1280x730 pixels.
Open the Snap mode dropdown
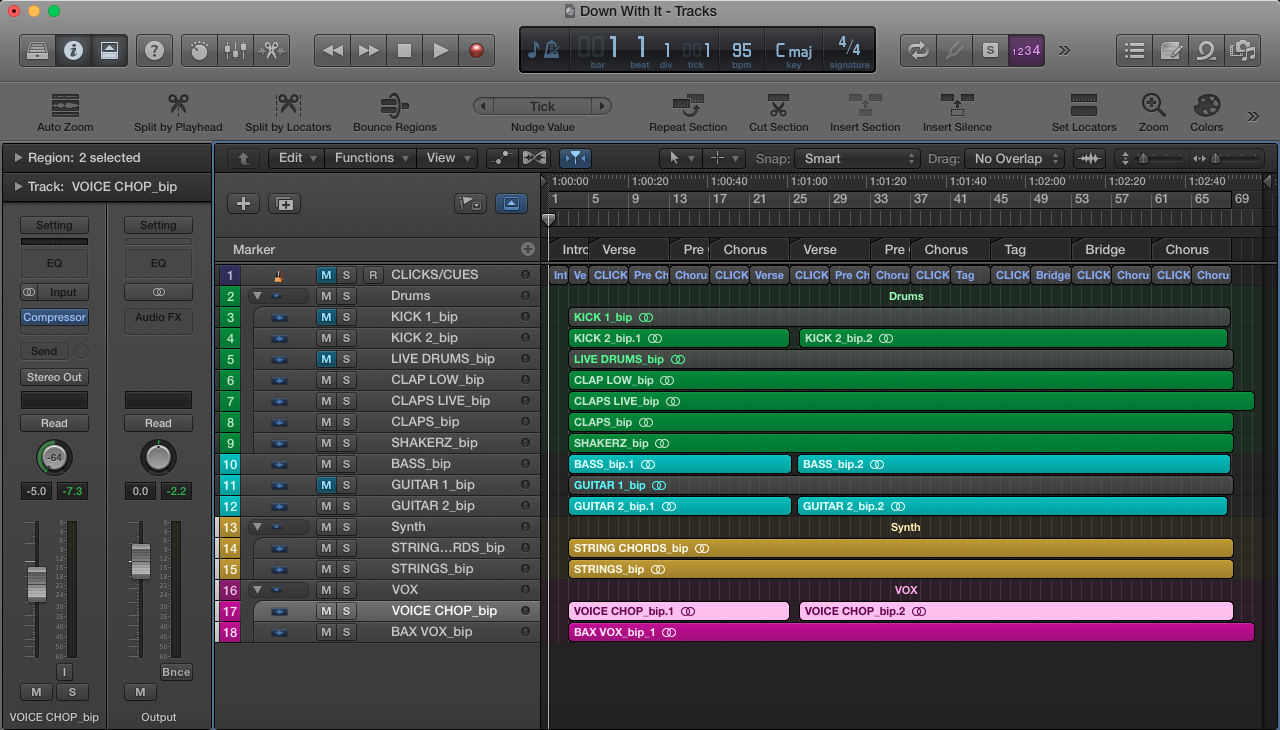point(856,158)
